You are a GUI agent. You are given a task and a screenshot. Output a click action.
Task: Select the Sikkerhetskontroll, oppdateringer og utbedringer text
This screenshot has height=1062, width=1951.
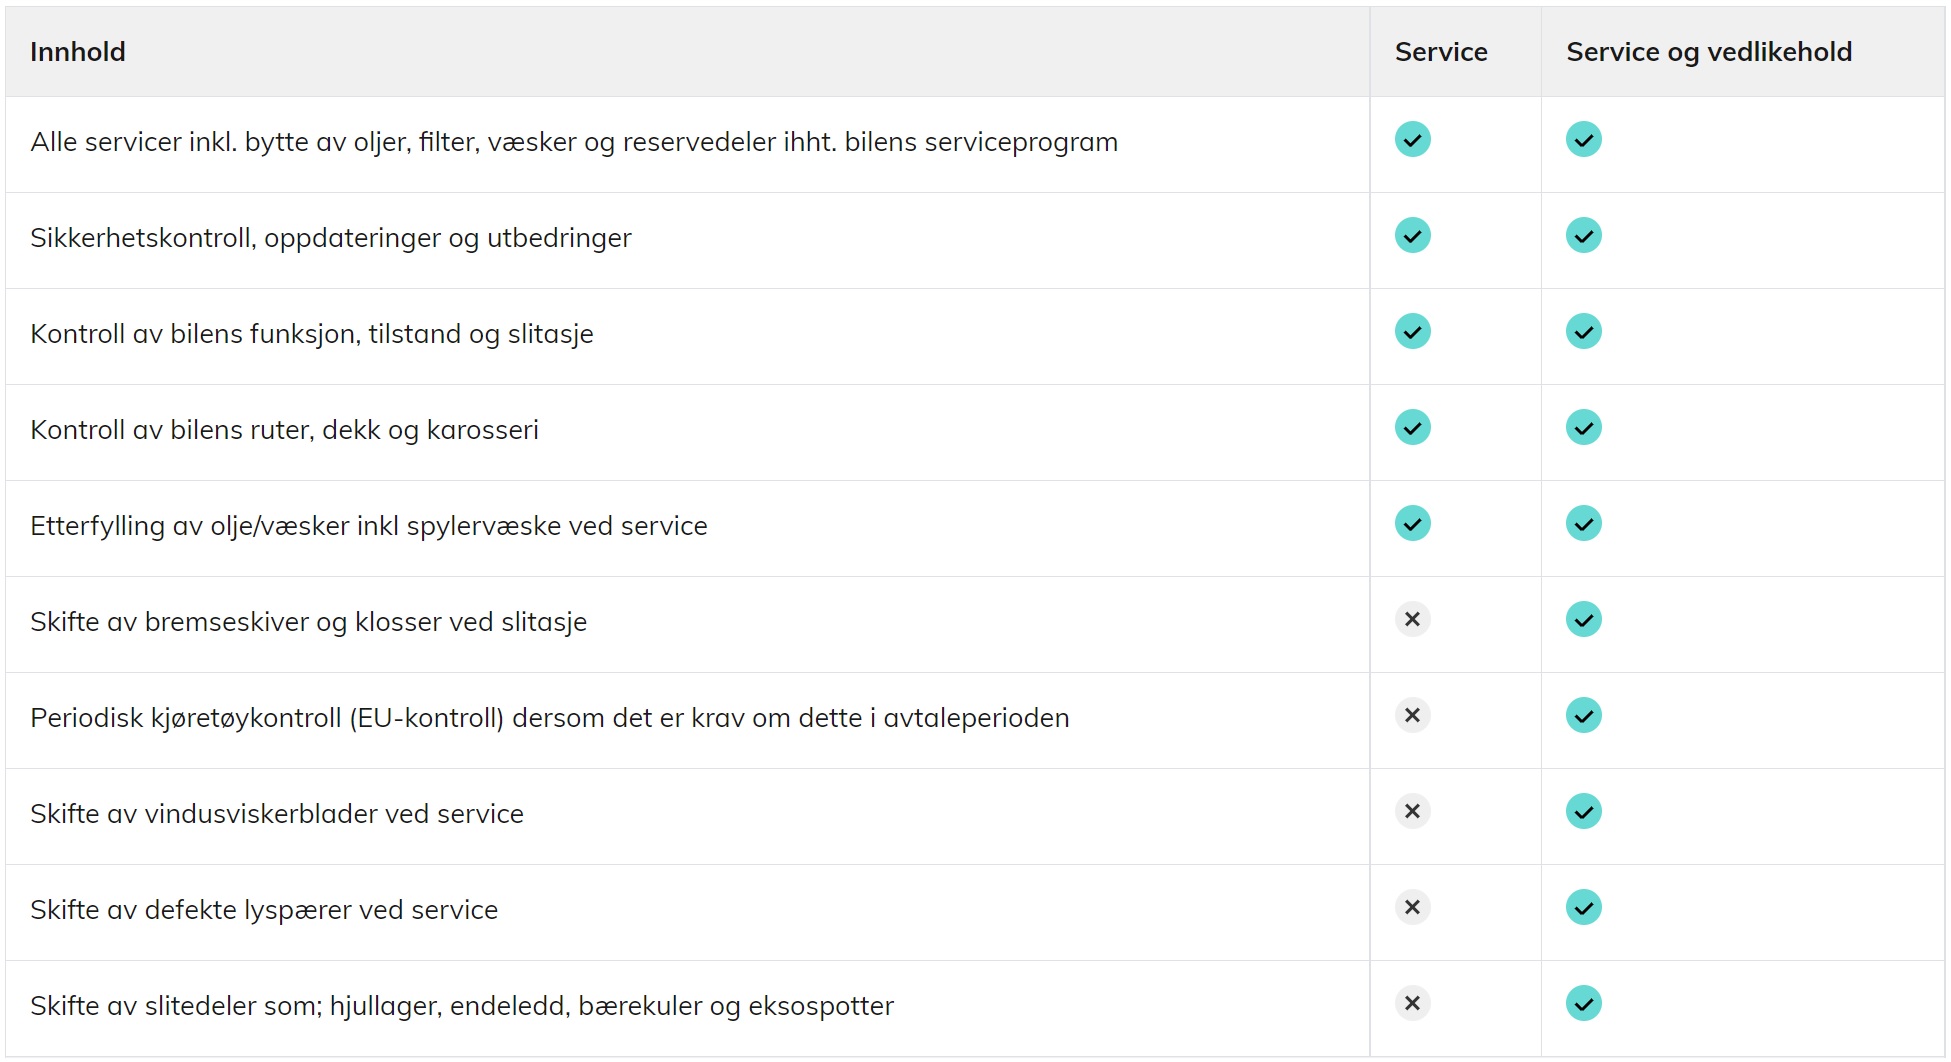point(331,238)
